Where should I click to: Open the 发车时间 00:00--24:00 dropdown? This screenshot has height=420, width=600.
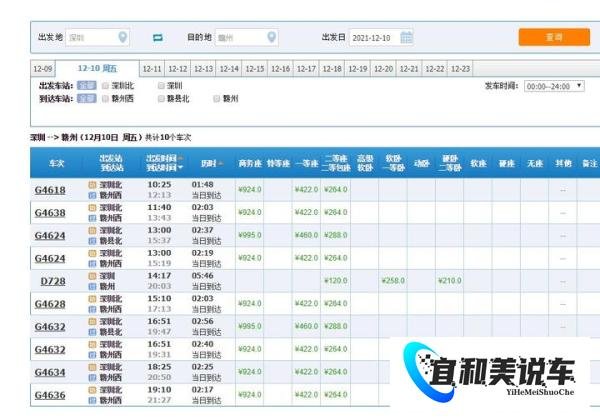pos(554,86)
